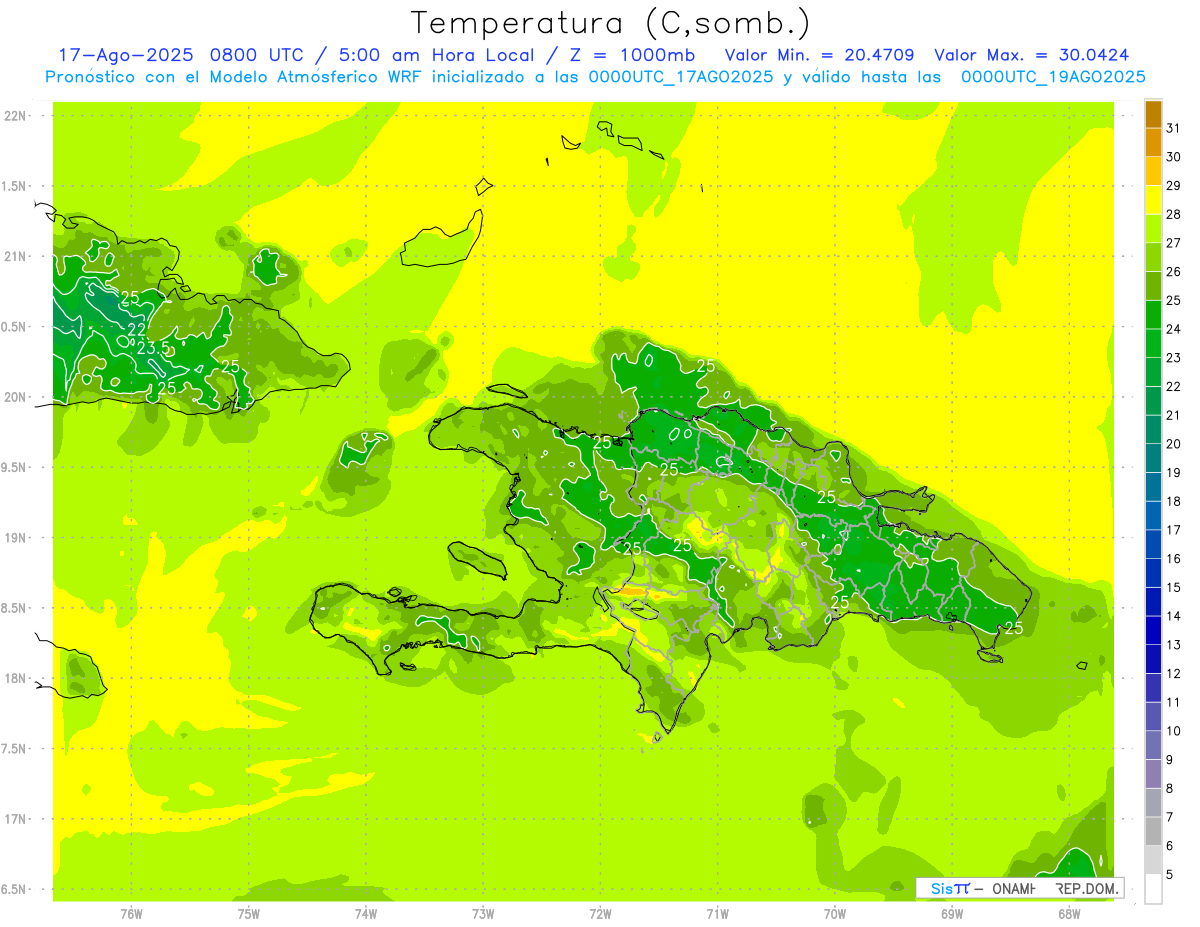The image size is (1200, 927).
Task: Click the '0800 UTC' time text
Action: 259,55
